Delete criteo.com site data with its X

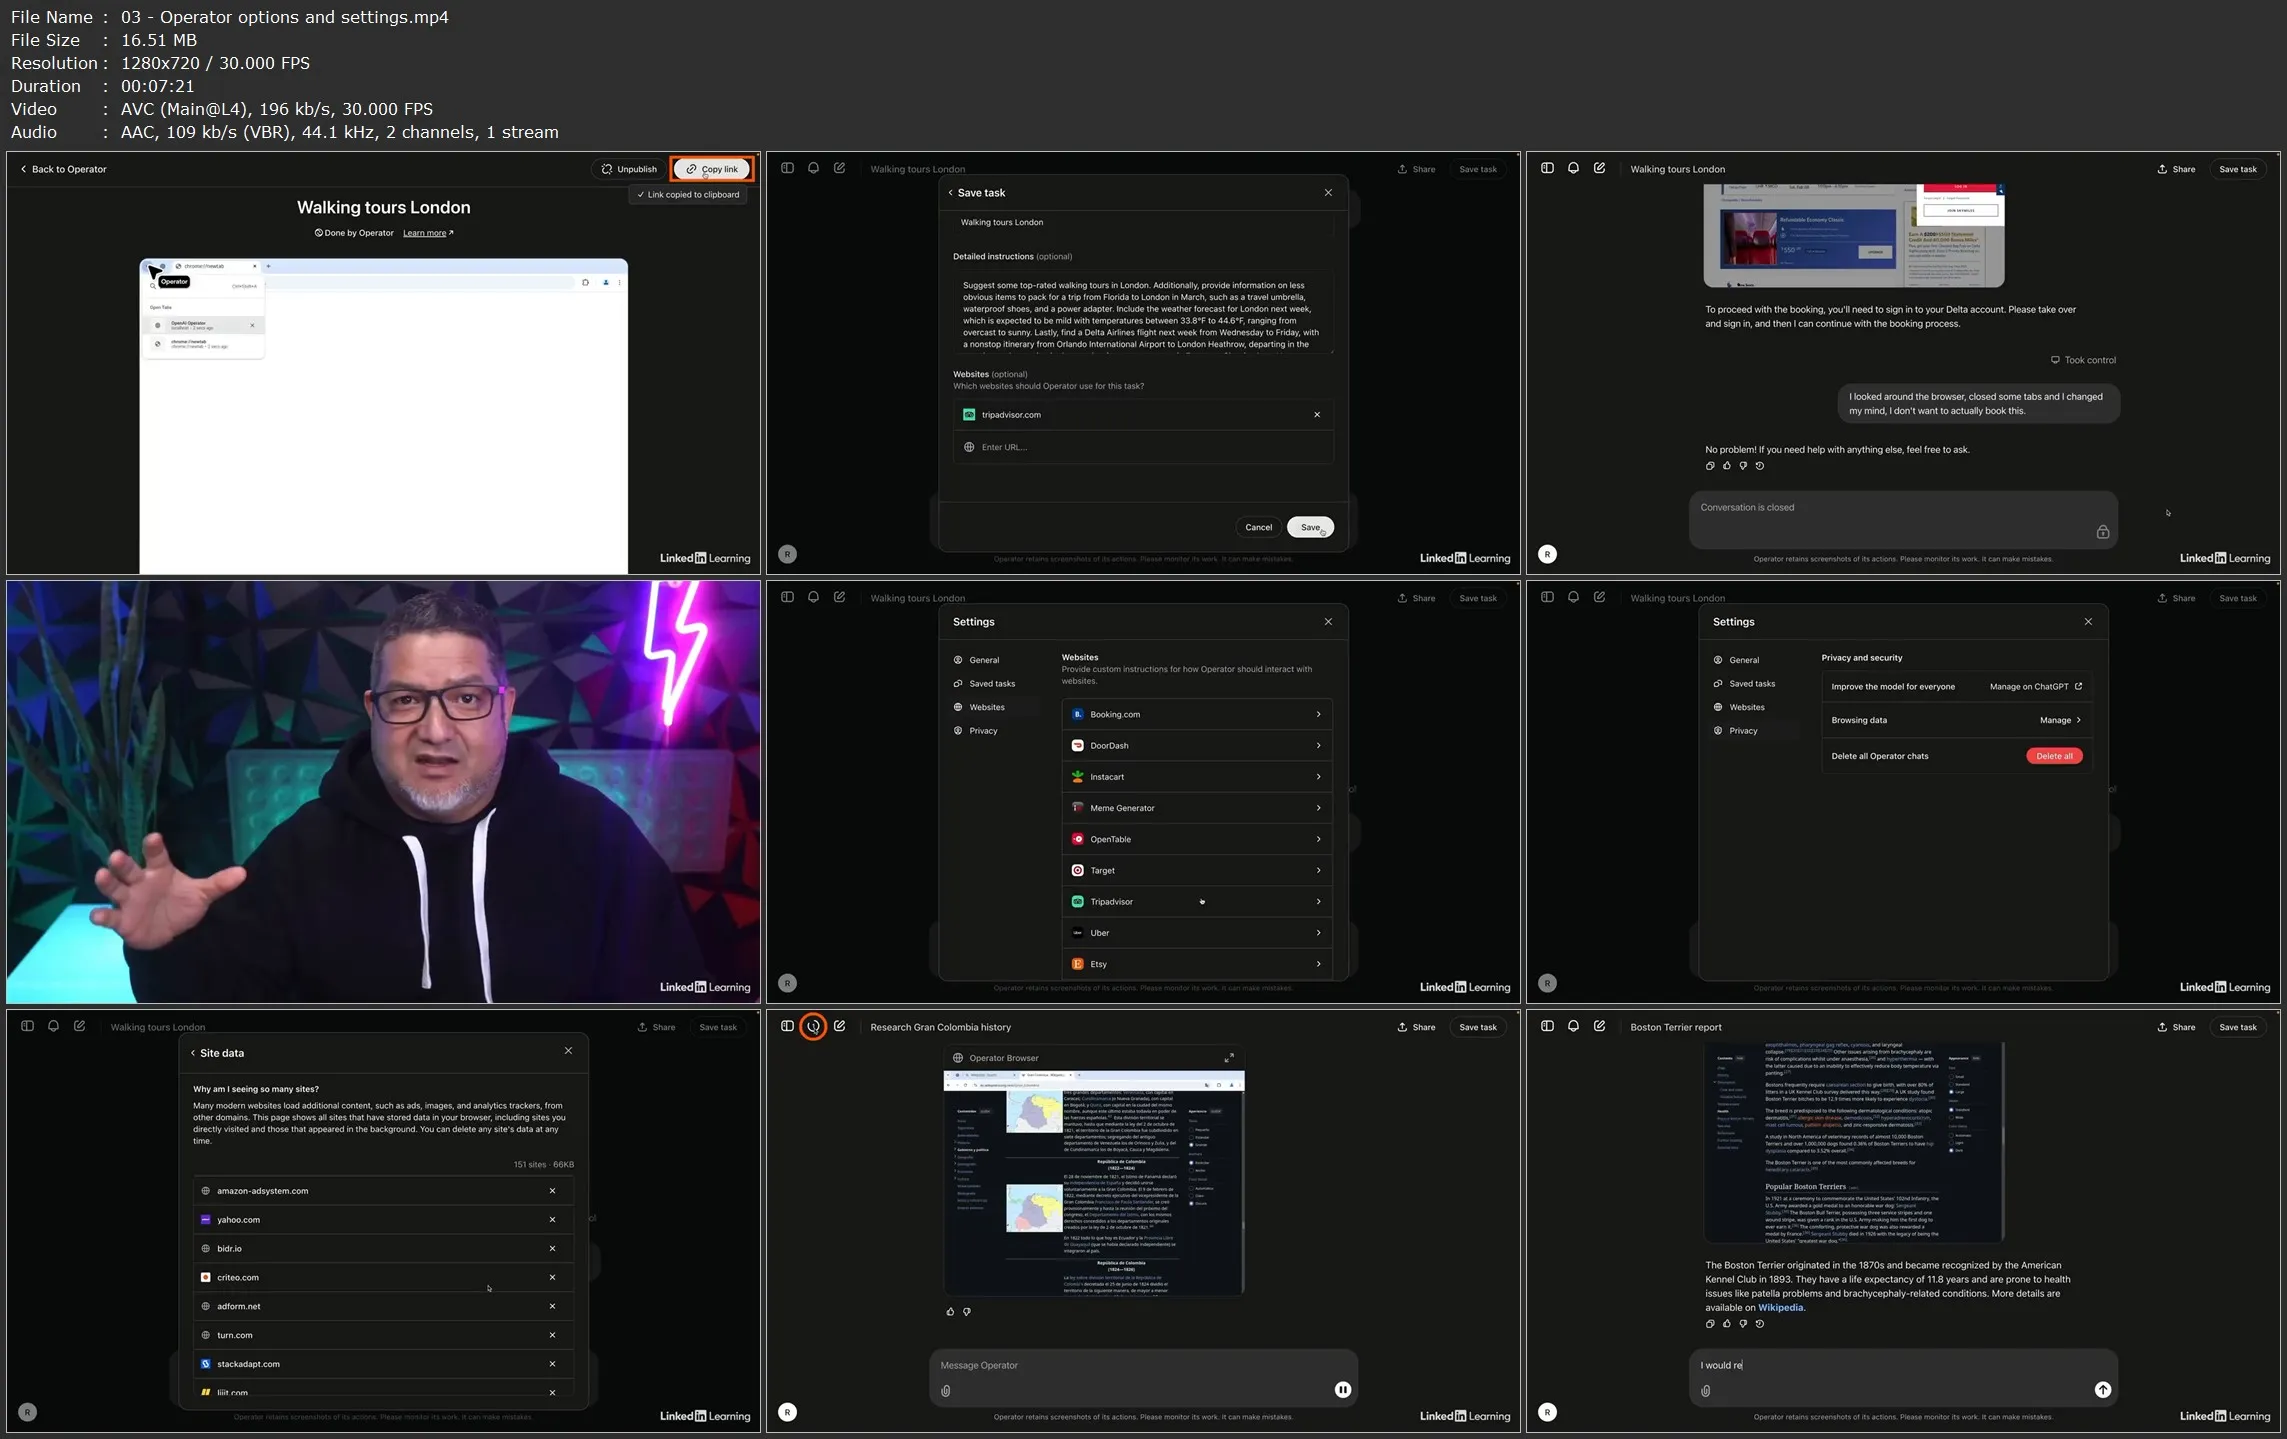pyautogui.click(x=552, y=1278)
